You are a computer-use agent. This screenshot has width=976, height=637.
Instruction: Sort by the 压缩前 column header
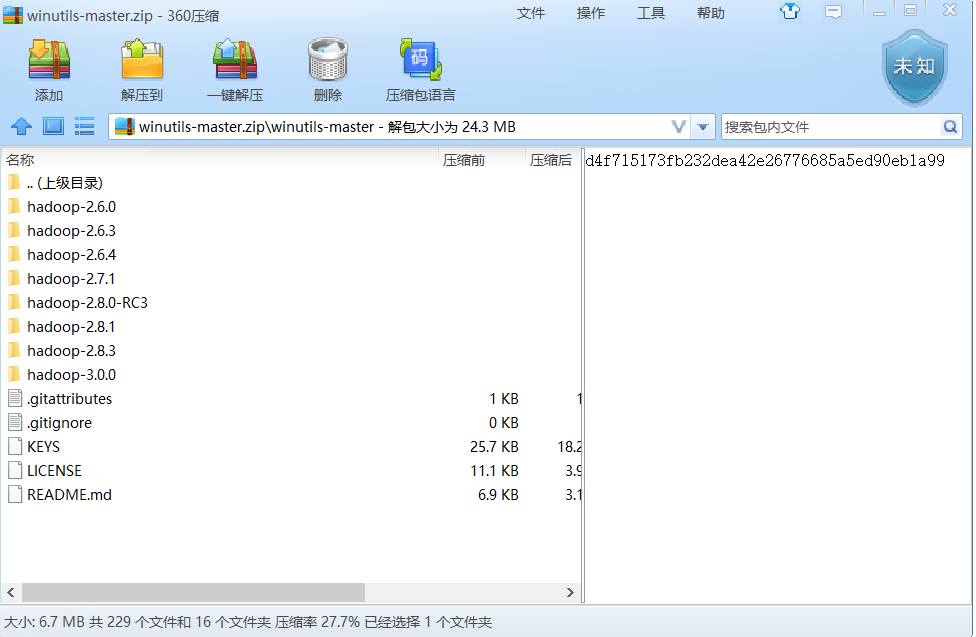[482, 160]
